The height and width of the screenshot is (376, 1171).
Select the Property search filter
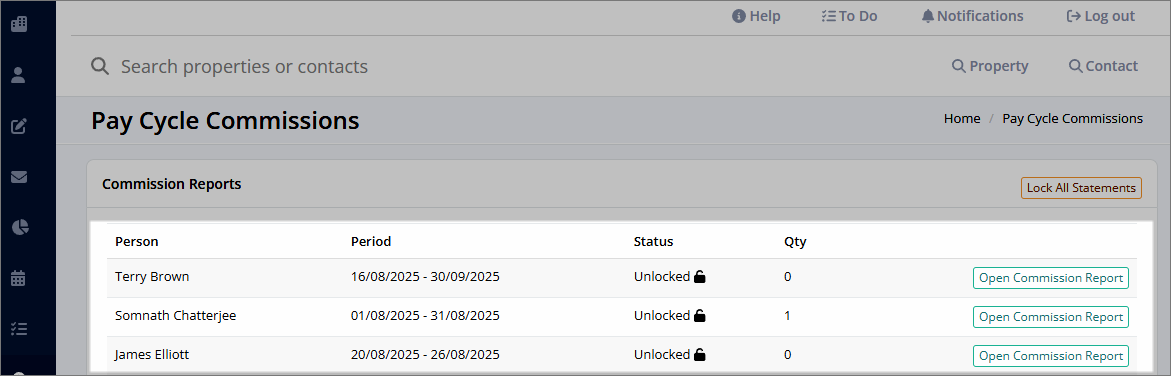tap(990, 66)
